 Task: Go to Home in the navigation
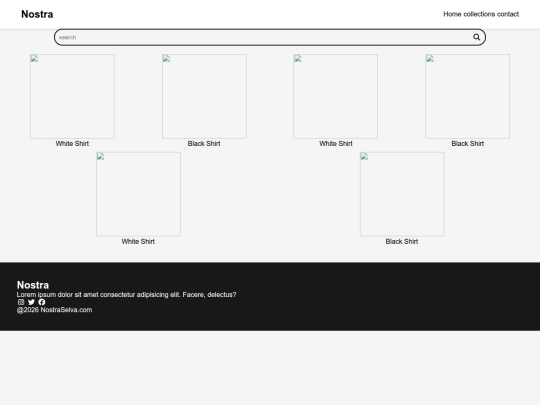click(452, 14)
